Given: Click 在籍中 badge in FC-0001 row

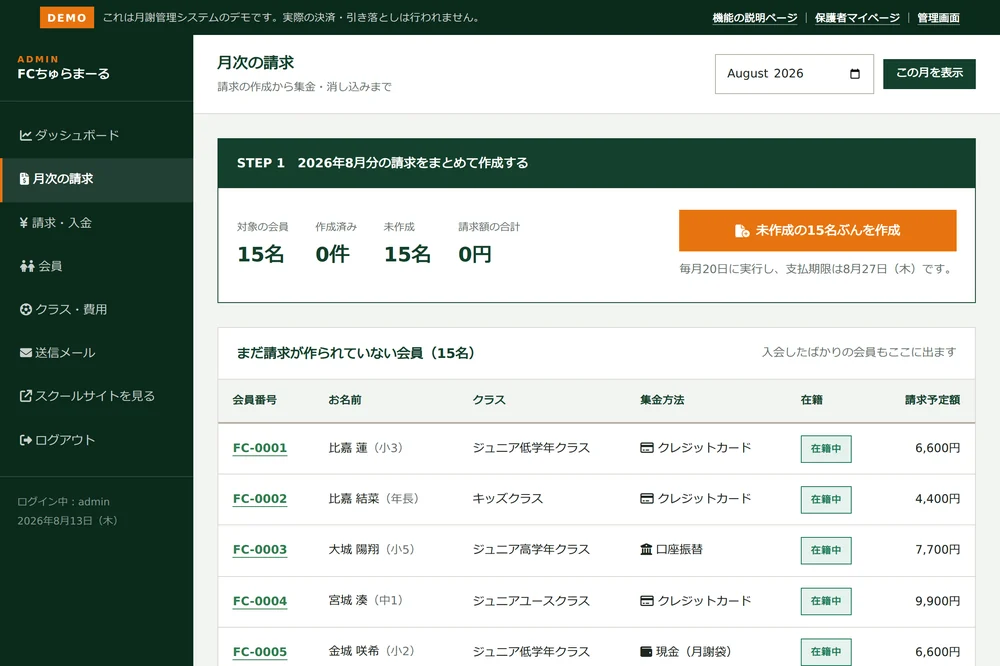Looking at the screenshot, I should click(826, 448).
